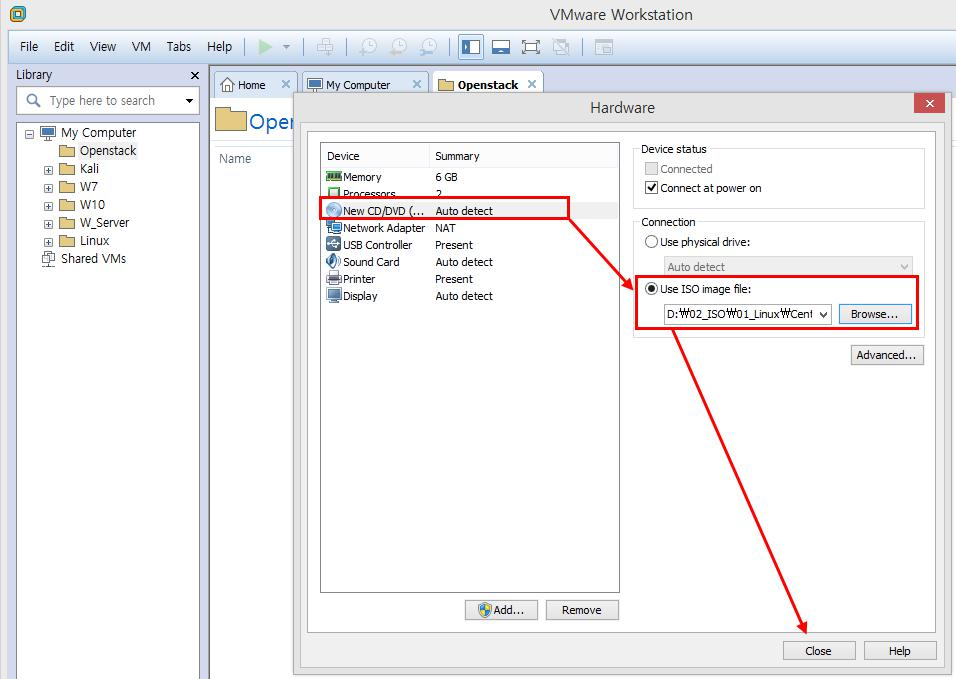Select Use physical drive radio button
The image size is (956, 679).
point(651,242)
